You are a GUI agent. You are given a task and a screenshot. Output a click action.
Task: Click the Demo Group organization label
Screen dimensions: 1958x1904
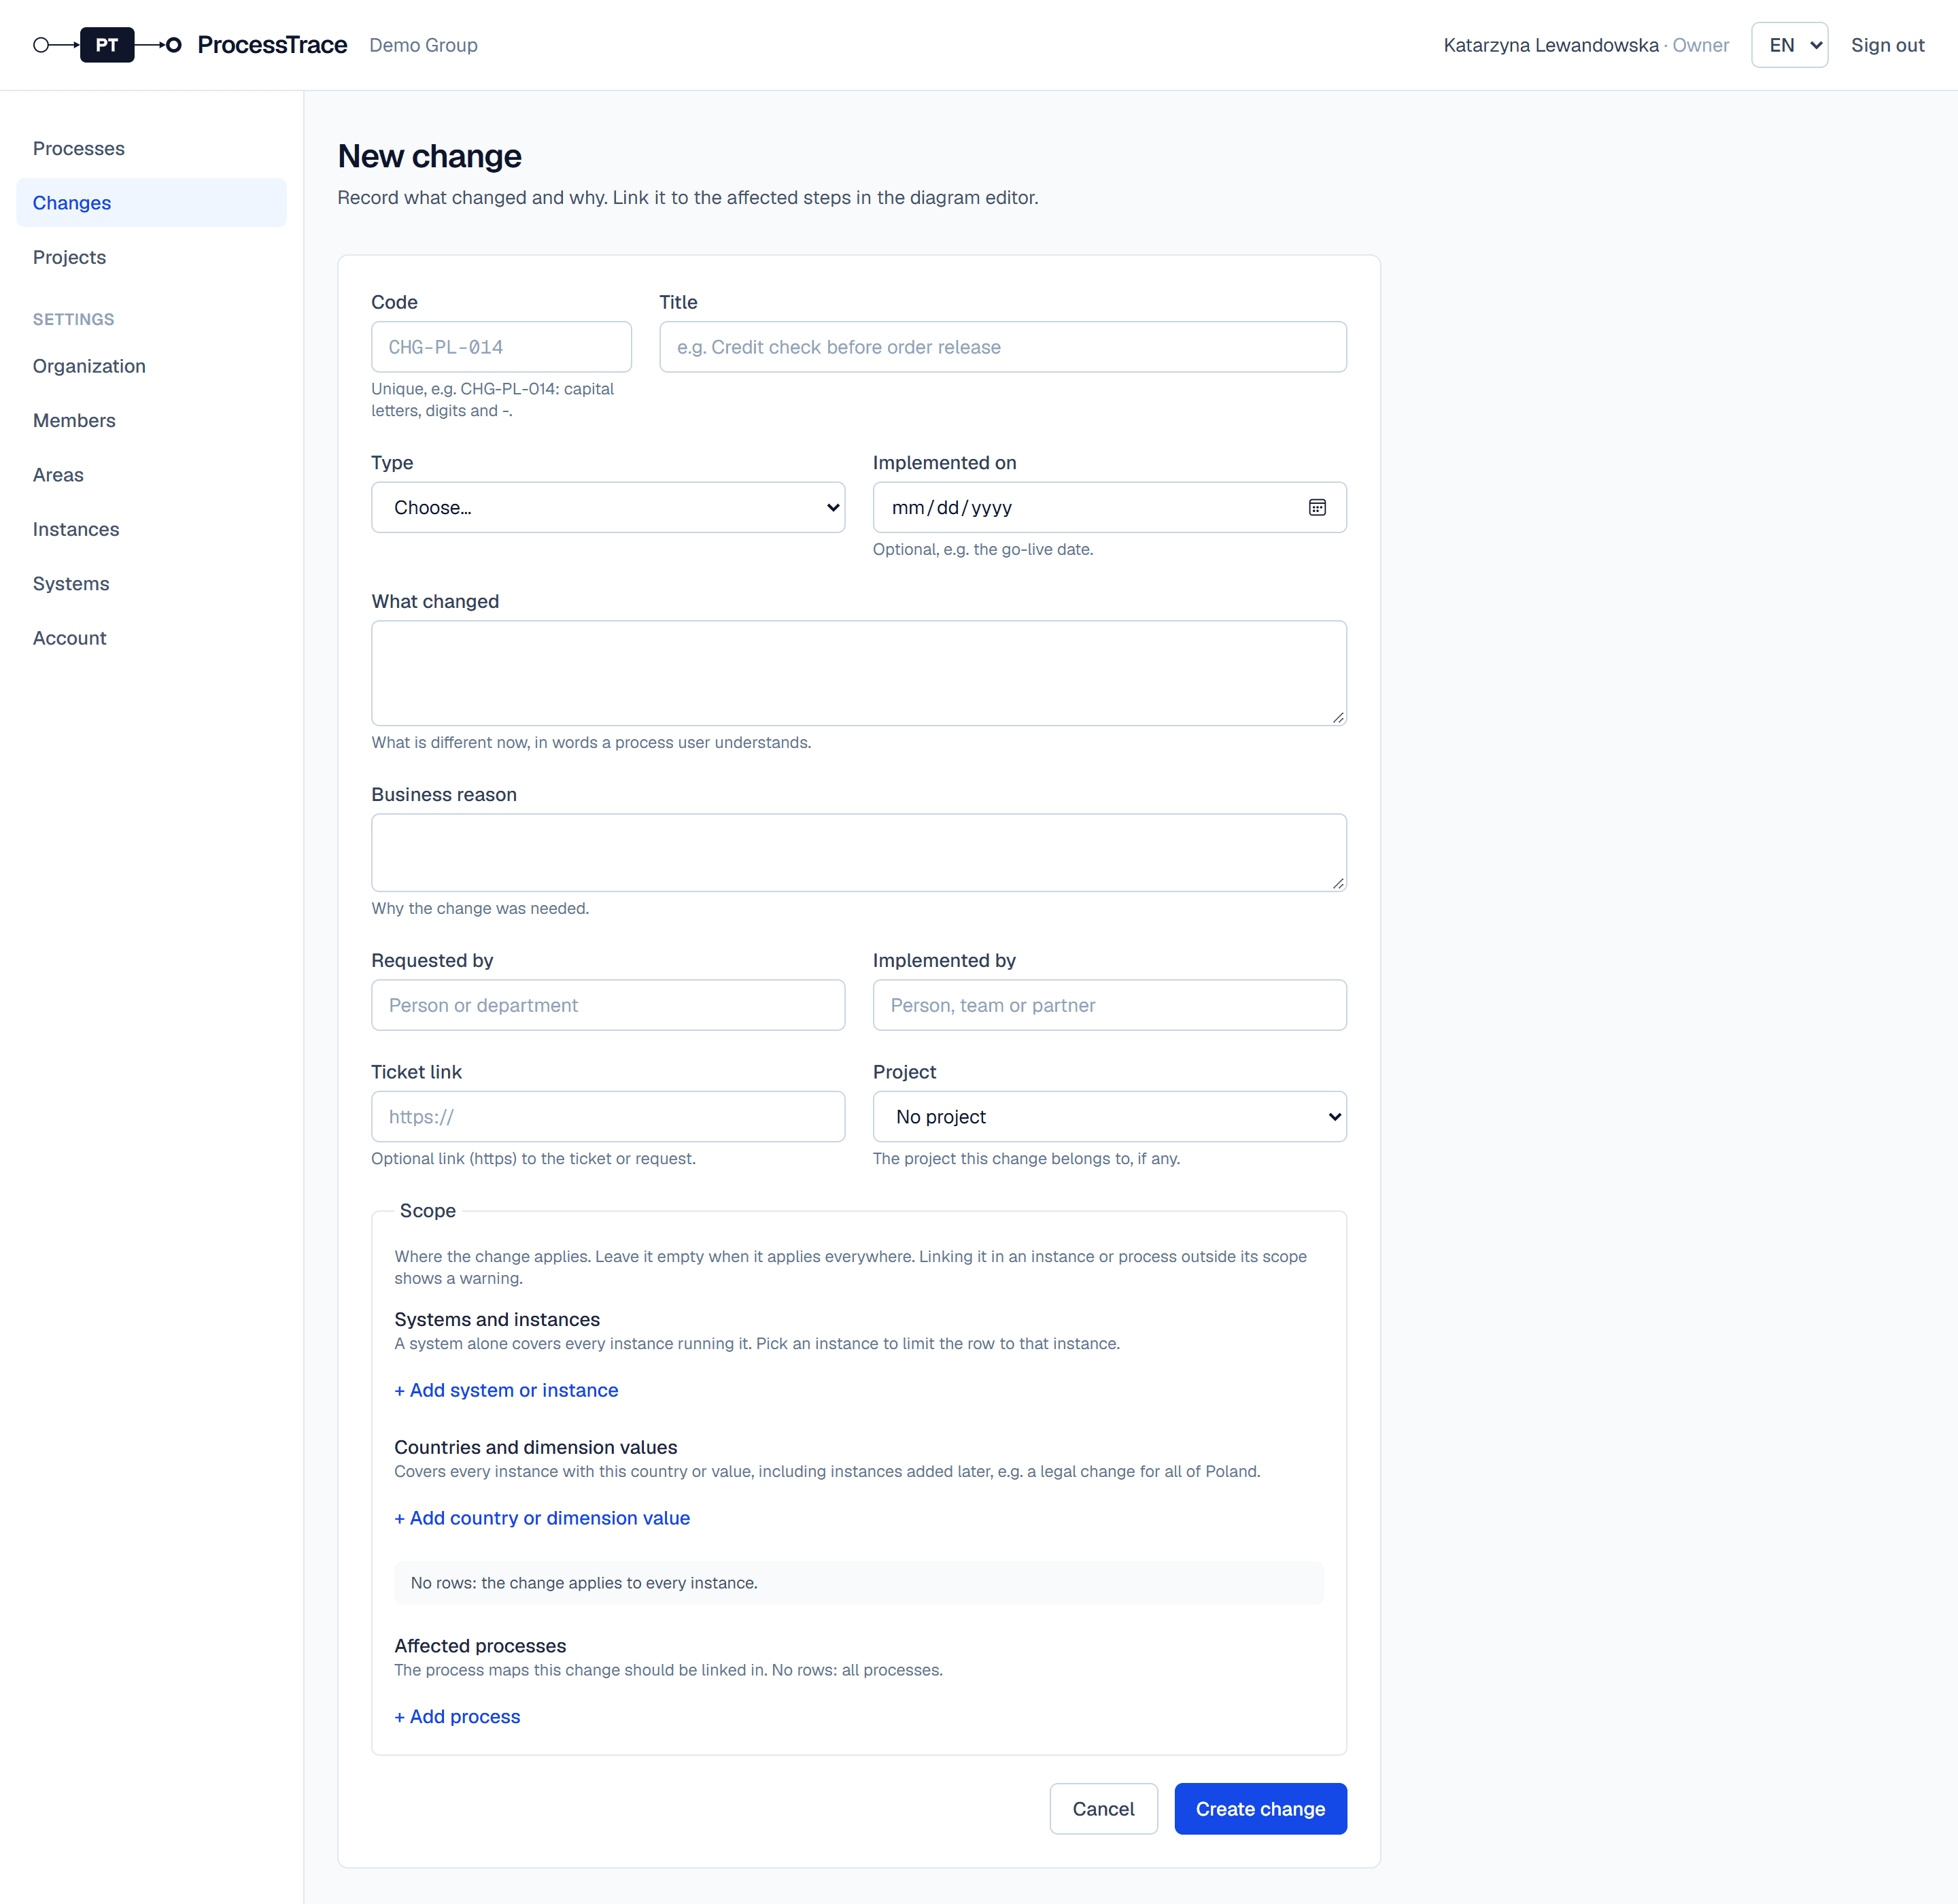click(x=423, y=45)
